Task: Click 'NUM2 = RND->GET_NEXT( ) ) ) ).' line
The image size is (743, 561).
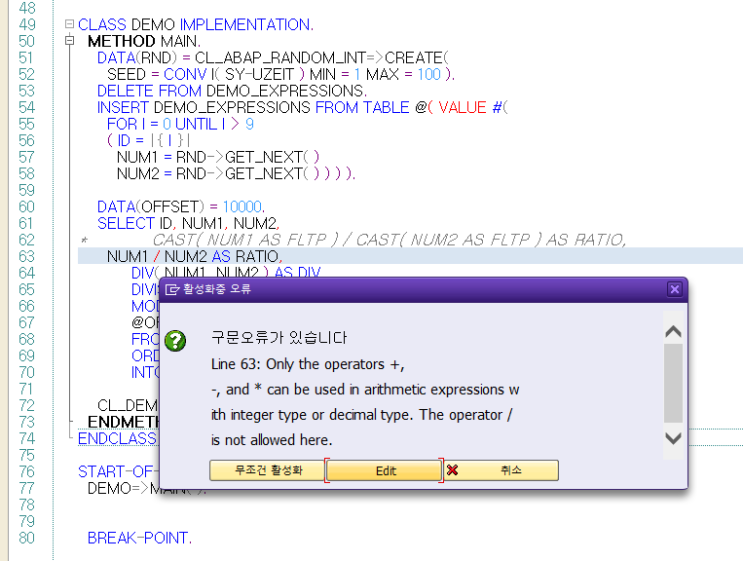Action: (236, 173)
